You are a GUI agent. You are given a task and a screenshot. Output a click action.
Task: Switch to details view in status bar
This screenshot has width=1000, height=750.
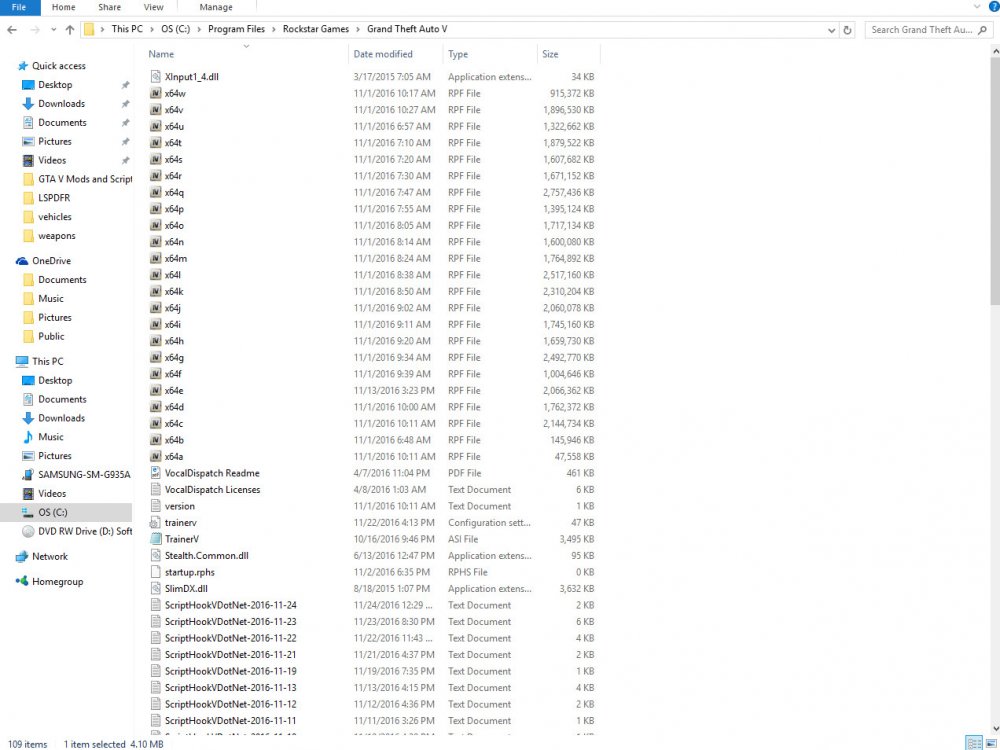click(x=974, y=744)
